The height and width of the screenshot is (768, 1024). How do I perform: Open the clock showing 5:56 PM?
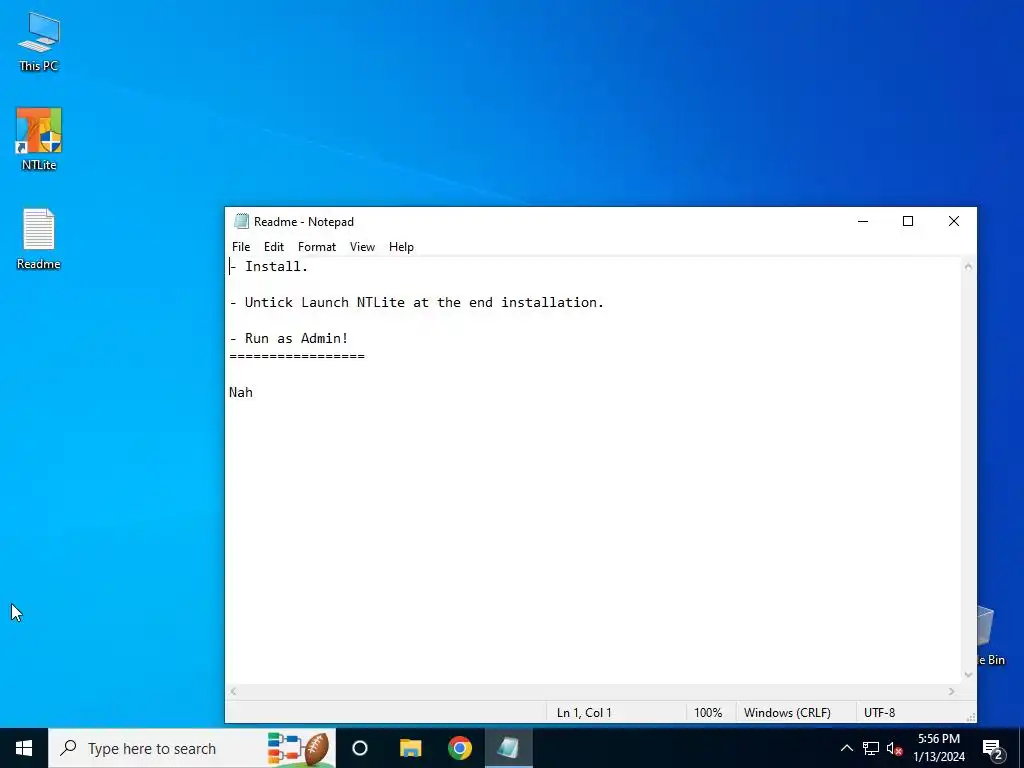point(938,748)
